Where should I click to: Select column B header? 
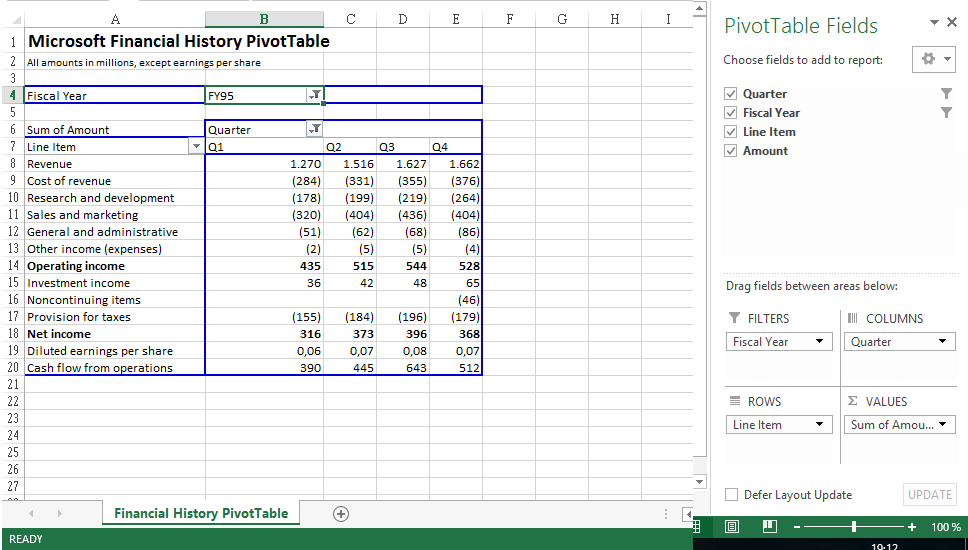point(264,19)
